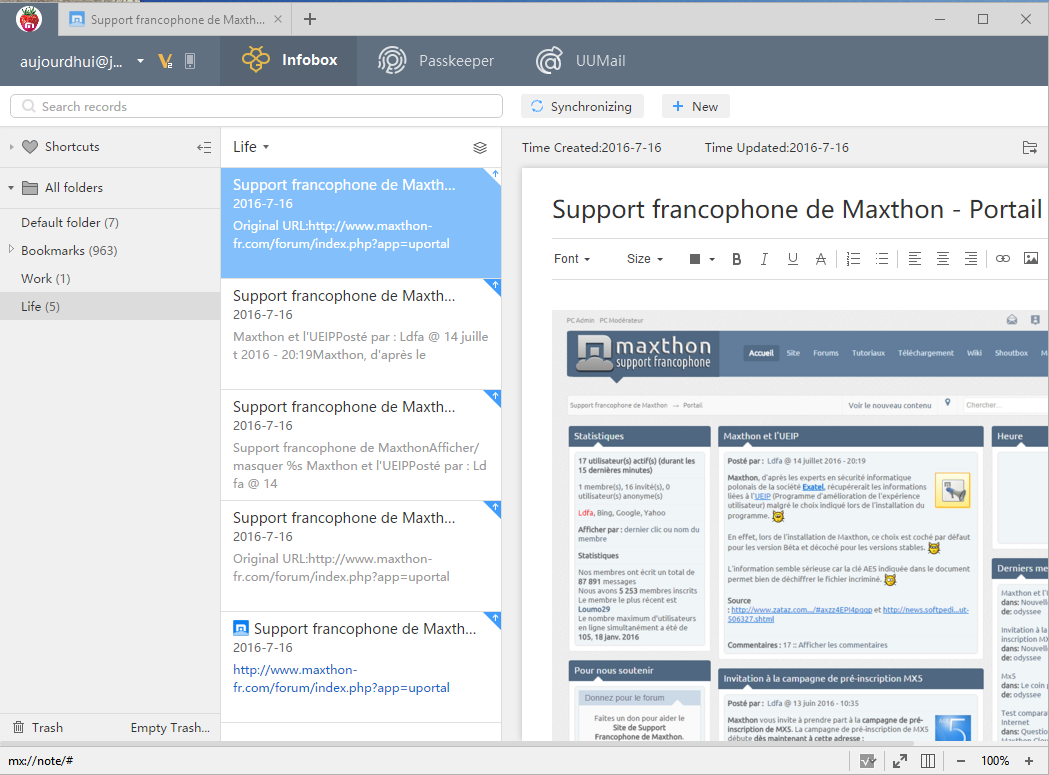Image resolution: width=1049 pixels, height=775 pixels.
Task: Open a new browser tab with plus
Action: (310, 19)
